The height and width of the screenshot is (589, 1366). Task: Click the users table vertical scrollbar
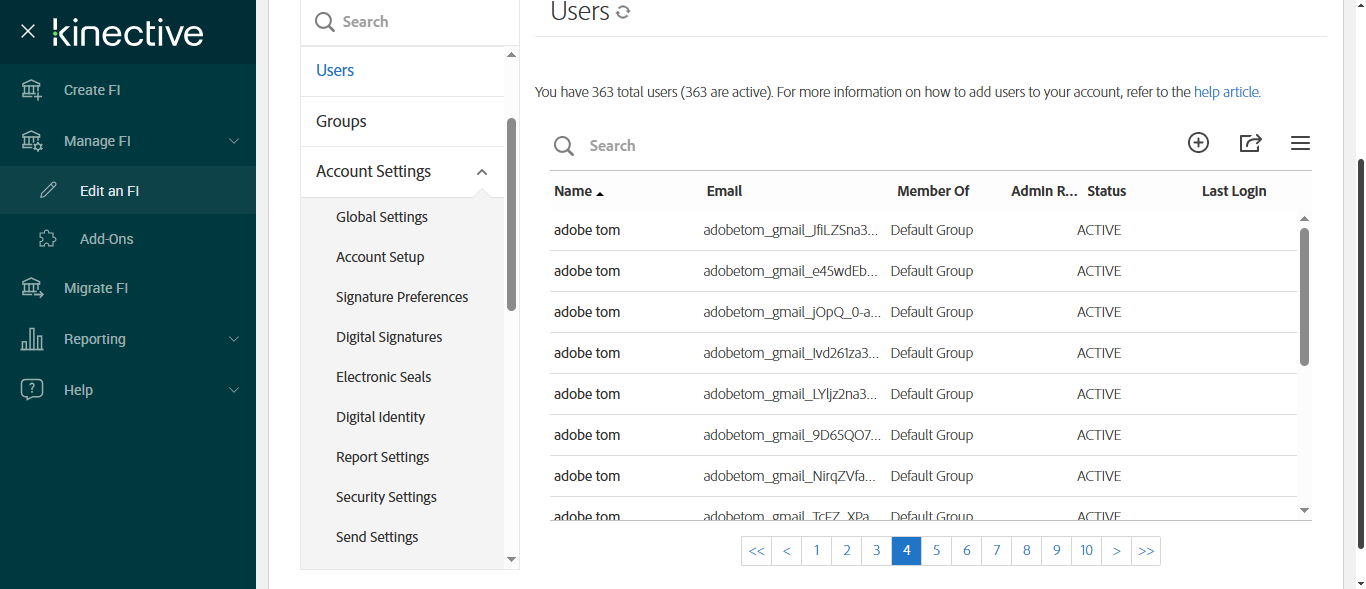[1304, 296]
